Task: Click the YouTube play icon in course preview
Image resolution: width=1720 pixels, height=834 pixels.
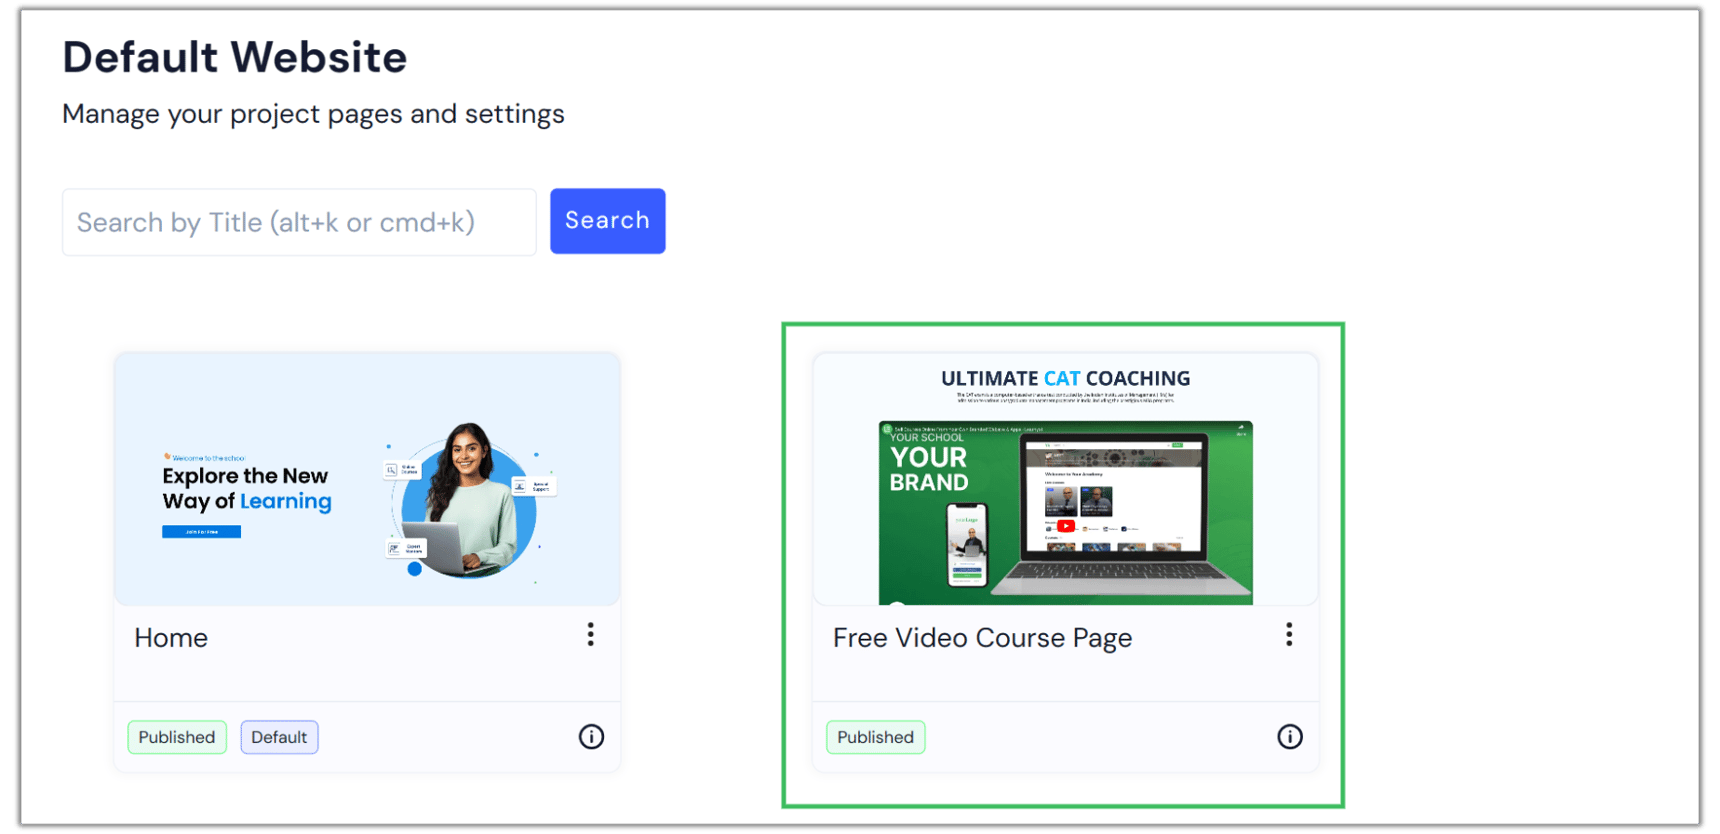Action: click(1066, 526)
